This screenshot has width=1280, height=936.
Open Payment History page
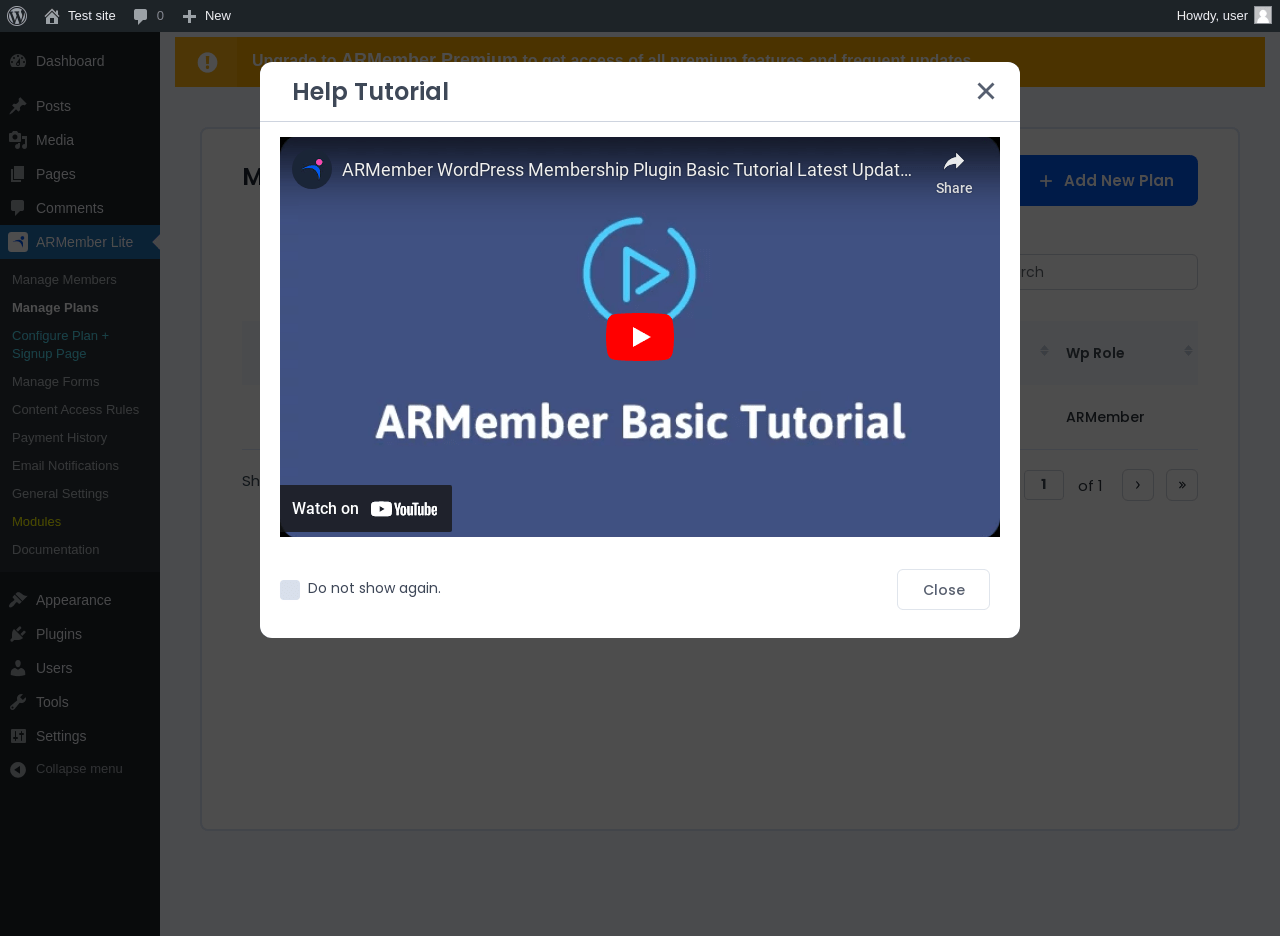[59, 437]
